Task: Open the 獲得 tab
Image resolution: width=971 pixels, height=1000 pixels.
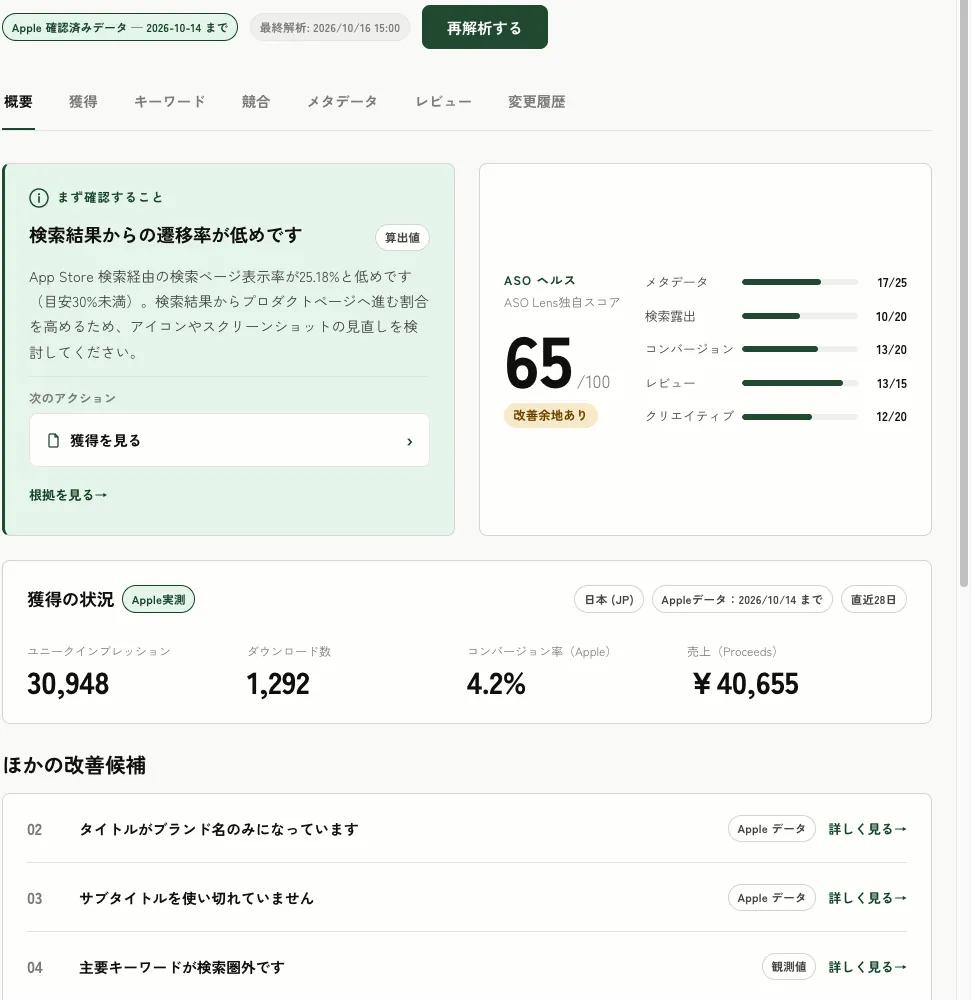Action: pyautogui.click(x=83, y=101)
